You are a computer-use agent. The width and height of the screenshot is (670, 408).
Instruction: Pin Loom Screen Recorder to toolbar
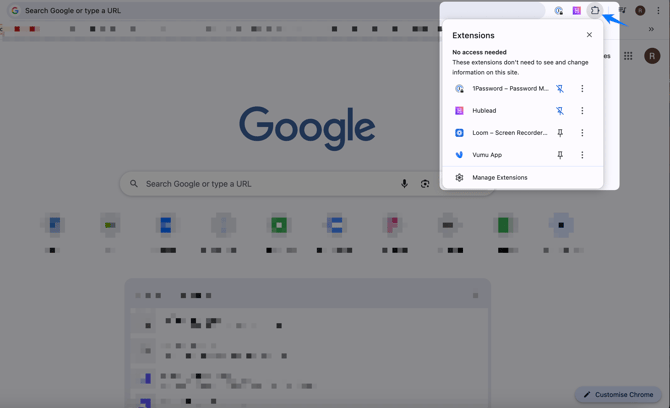coord(560,133)
